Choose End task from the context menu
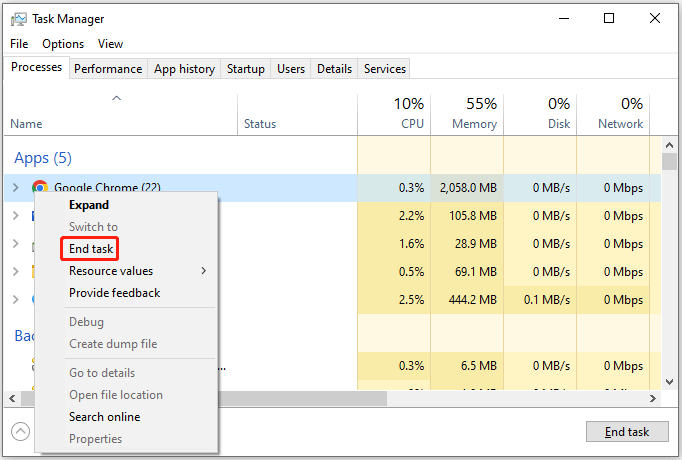This screenshot has height=460, width=682. pos(93,249)
